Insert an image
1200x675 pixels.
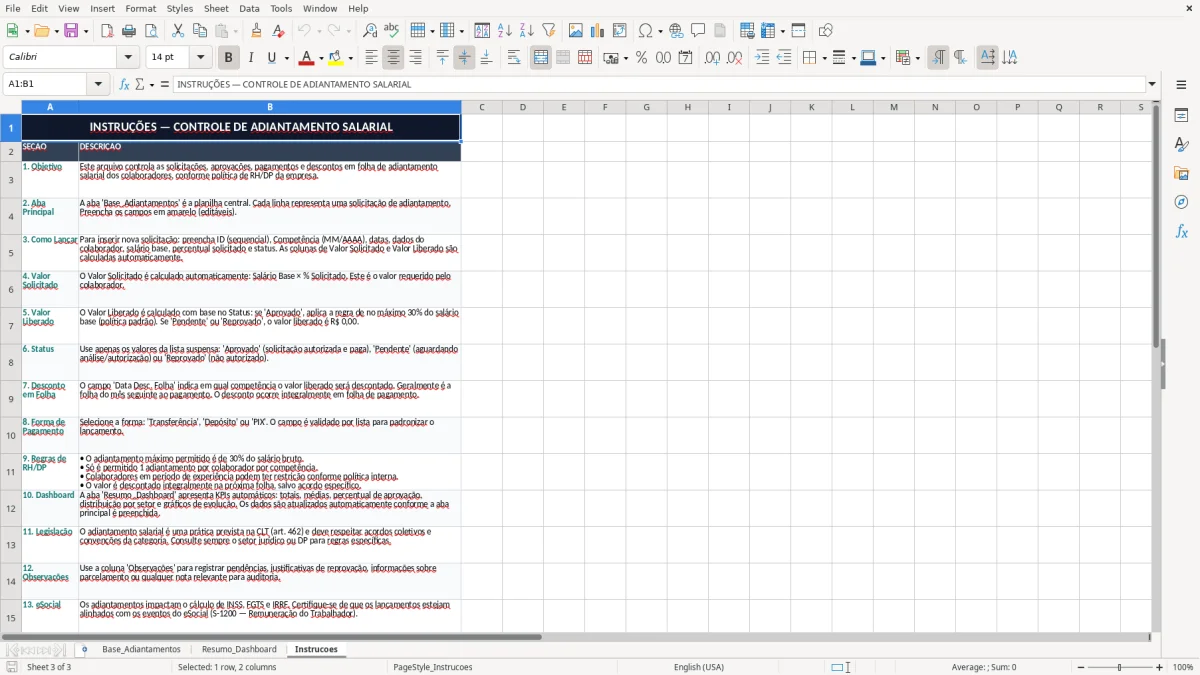[576, 31]
